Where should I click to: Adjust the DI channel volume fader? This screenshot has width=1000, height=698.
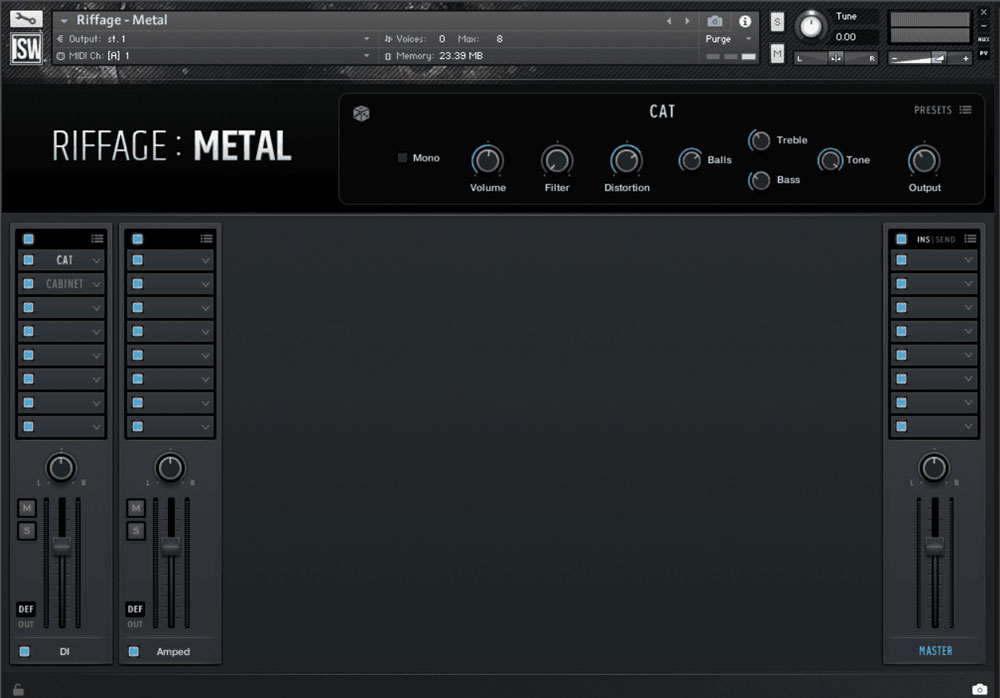[61, 545]
